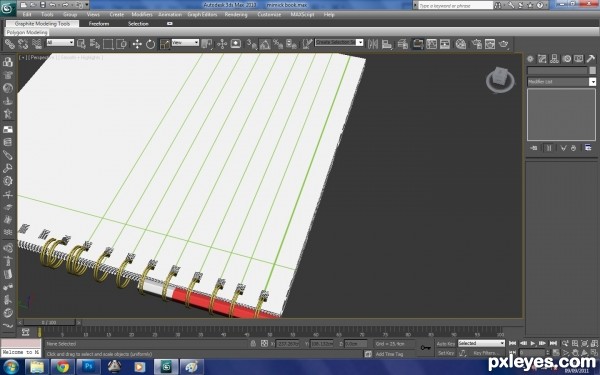This screenshot has width=600, height=375.
Task: Open the Edit menu
Action: (x=27, y=14)
